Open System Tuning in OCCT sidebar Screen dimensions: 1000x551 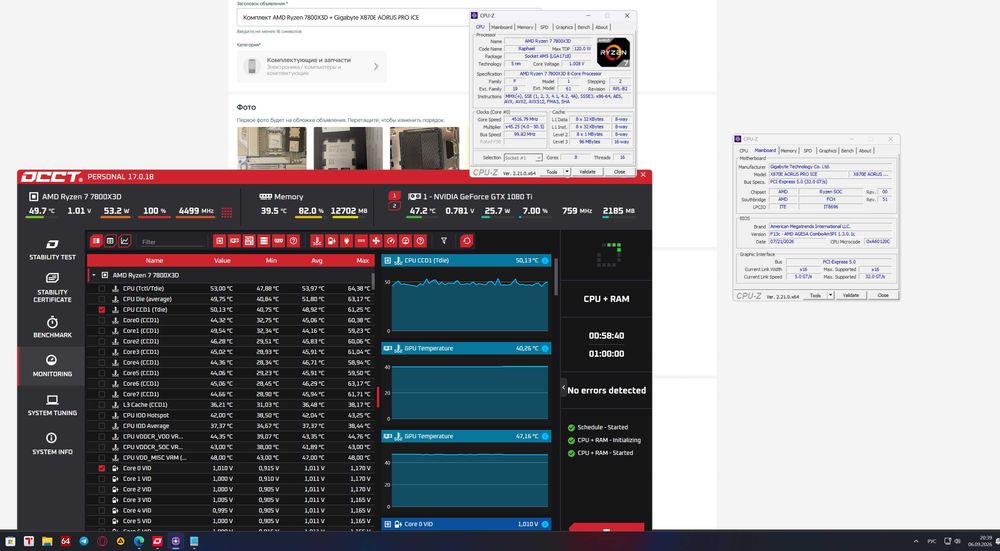(x=52, y=405)
